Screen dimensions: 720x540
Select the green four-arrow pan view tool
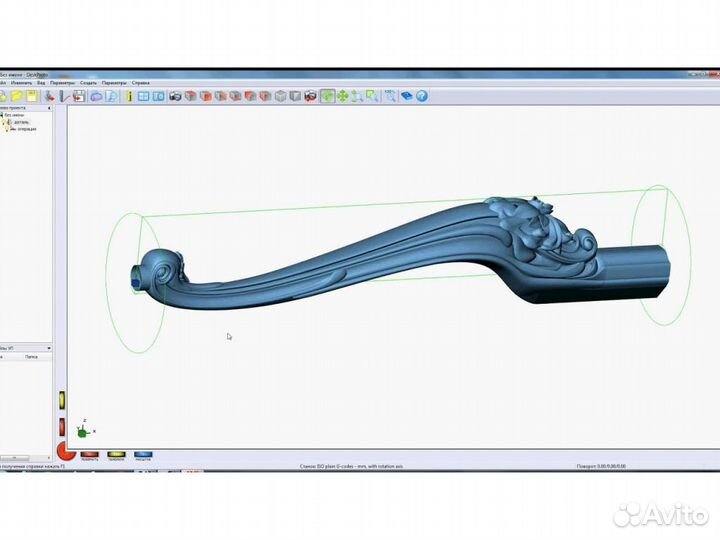pyautogui.click(x=342, y=96)
